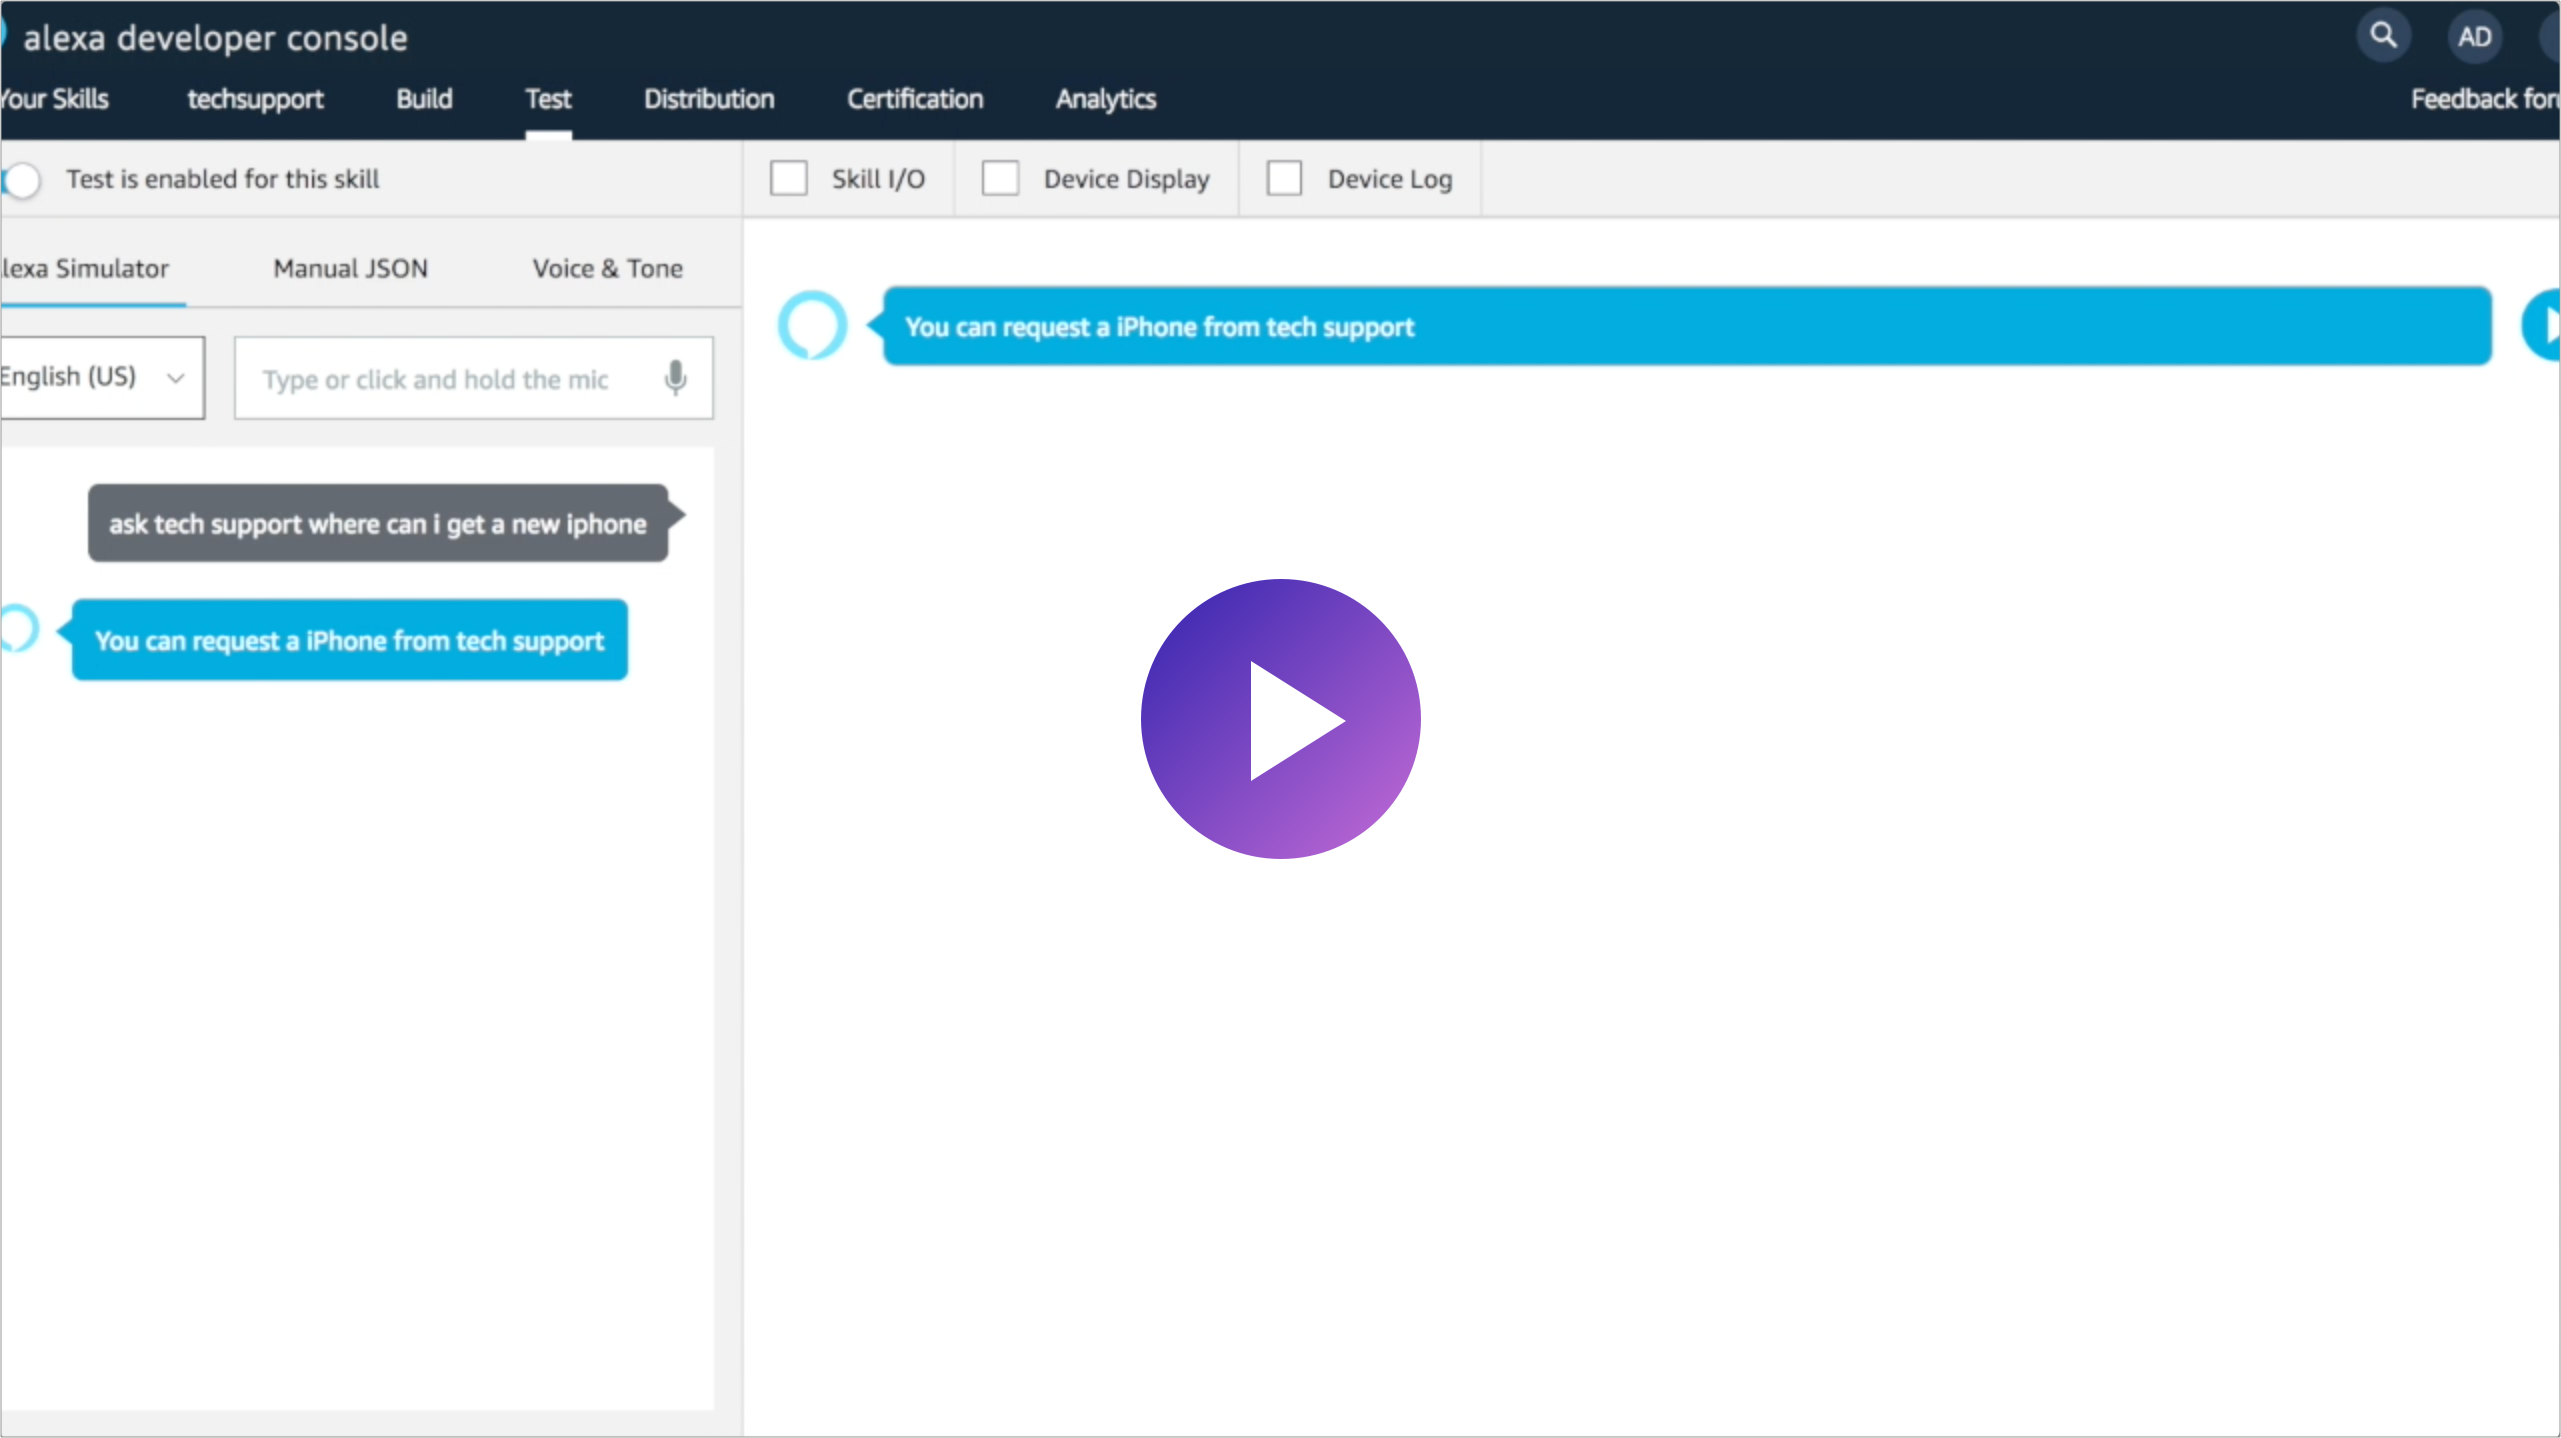
Task: Switch to Voice & Tone tab
Action: point(607,267)
